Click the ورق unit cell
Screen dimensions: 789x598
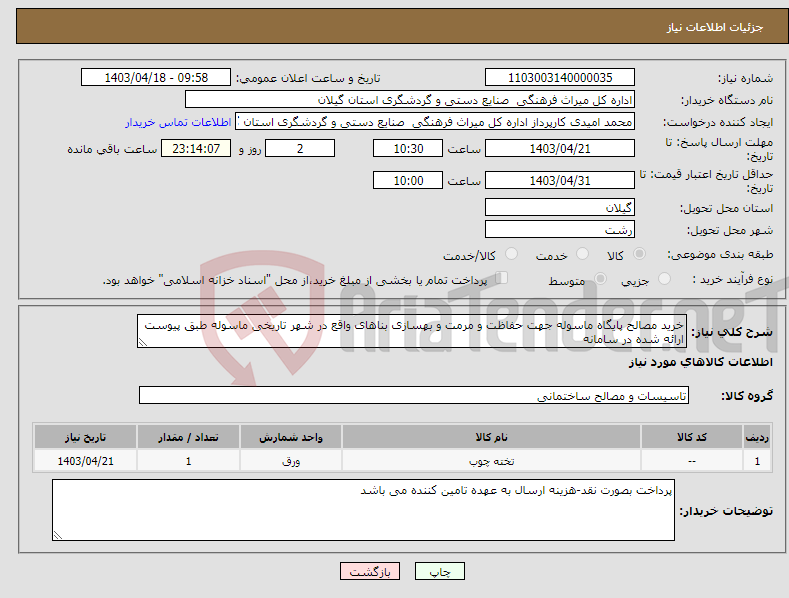point(291,461)
